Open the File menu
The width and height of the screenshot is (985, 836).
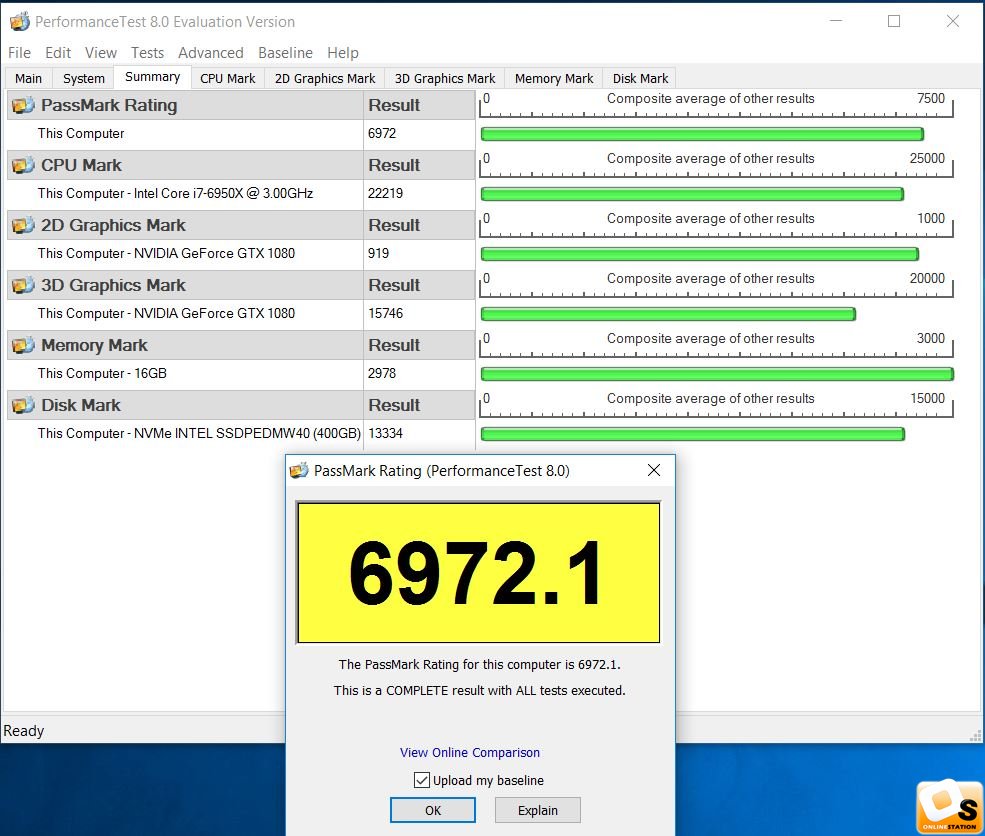[x=19, y=53]
